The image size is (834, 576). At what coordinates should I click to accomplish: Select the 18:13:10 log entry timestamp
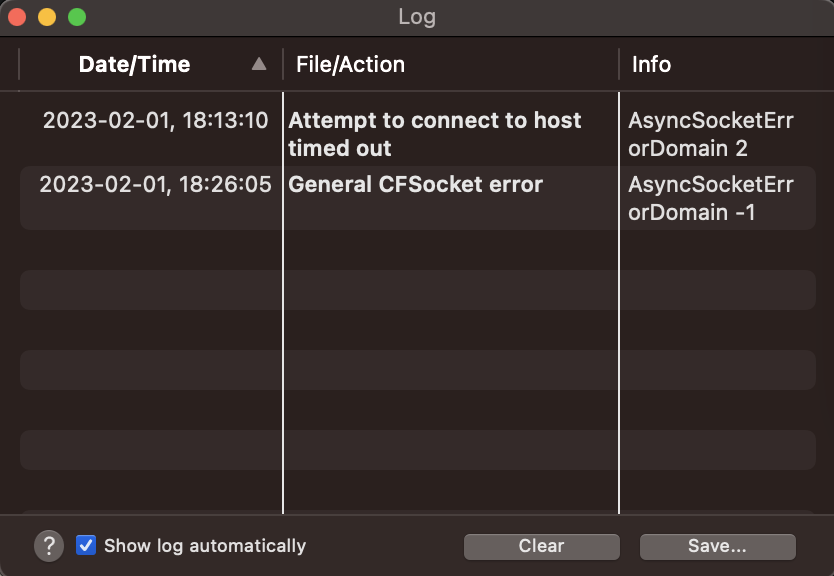coord(155,120)
